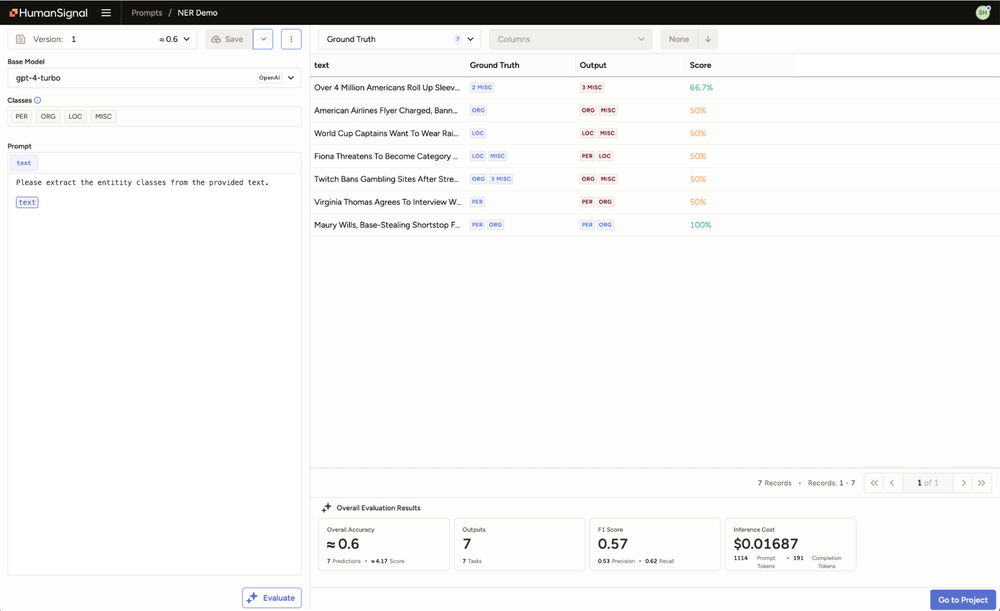The height and width of the screenshot is (611, 1000).
Task: Open the Ground Truth subset dropdown
Action: (x=400, y=40)
